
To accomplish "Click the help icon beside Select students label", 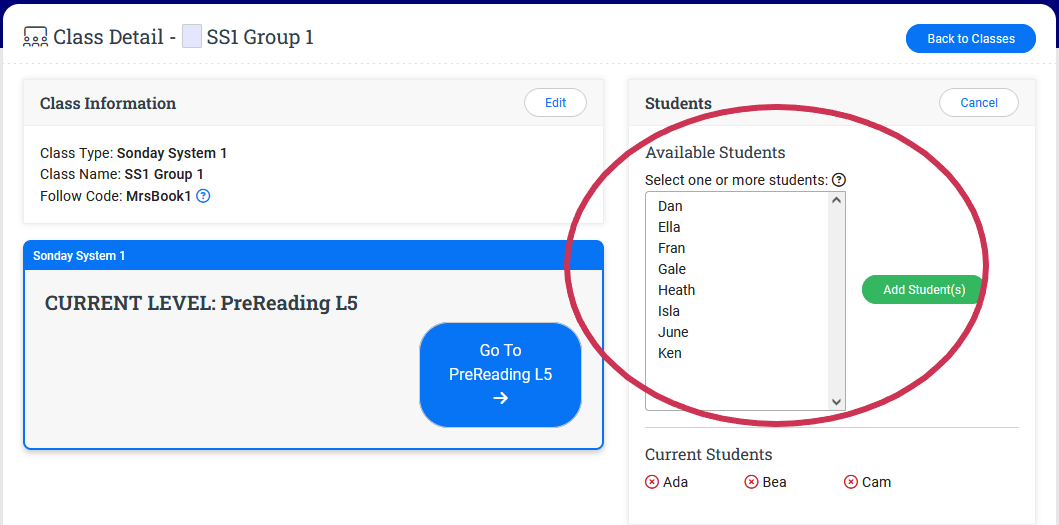I will [x=839, y=180].
